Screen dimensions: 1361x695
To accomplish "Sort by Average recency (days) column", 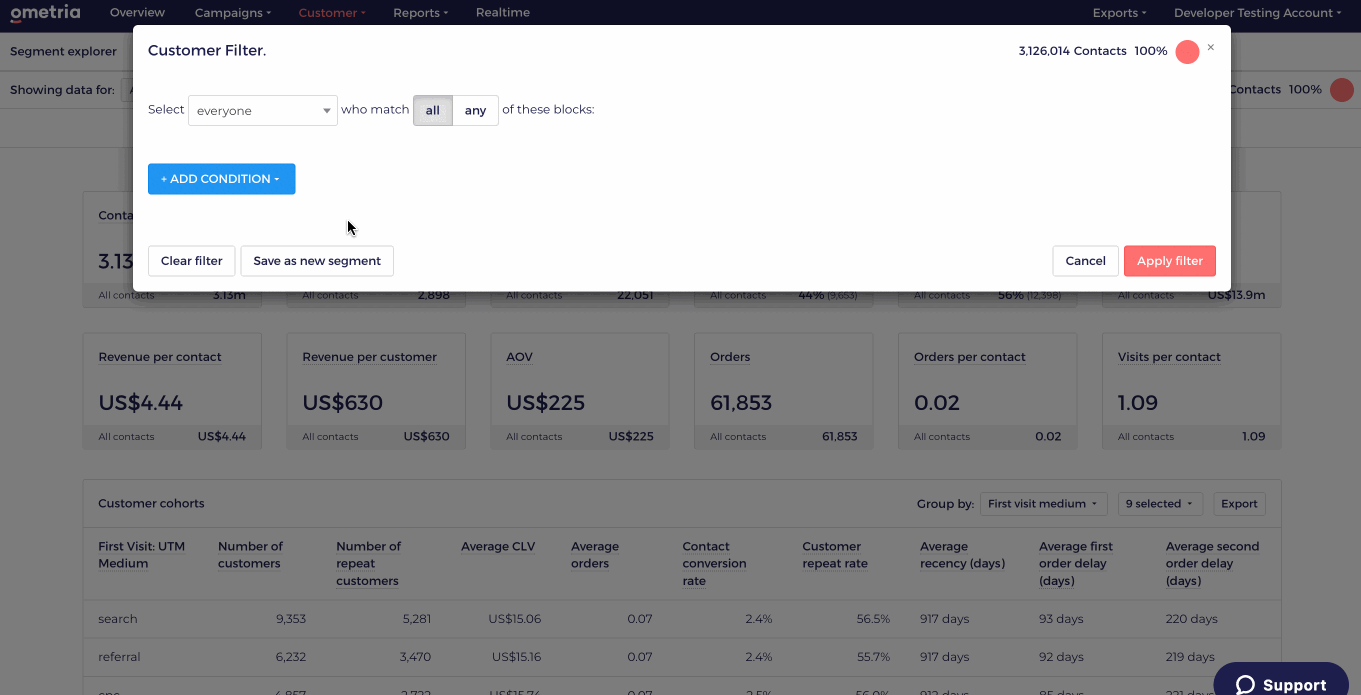I will pos(962,555).
